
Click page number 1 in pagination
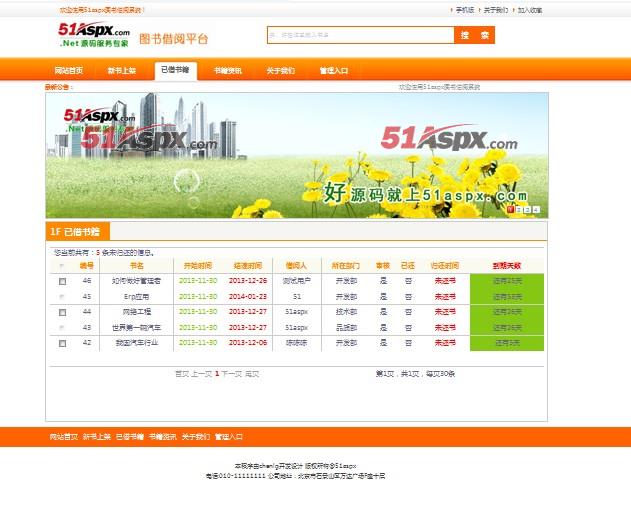pyautogui.click(x=217, y=374)
